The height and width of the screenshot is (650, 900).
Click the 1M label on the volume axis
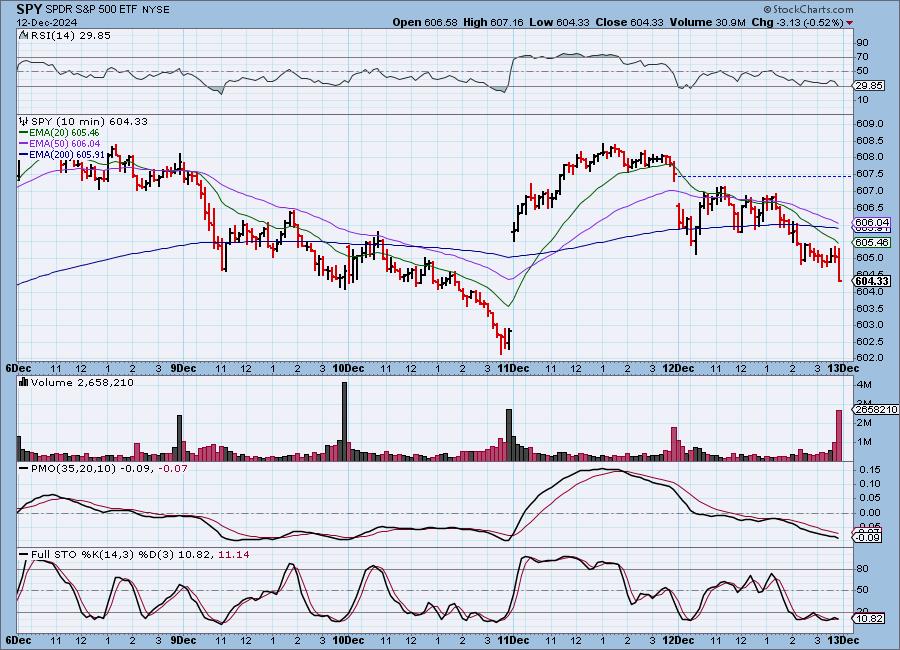864,442
